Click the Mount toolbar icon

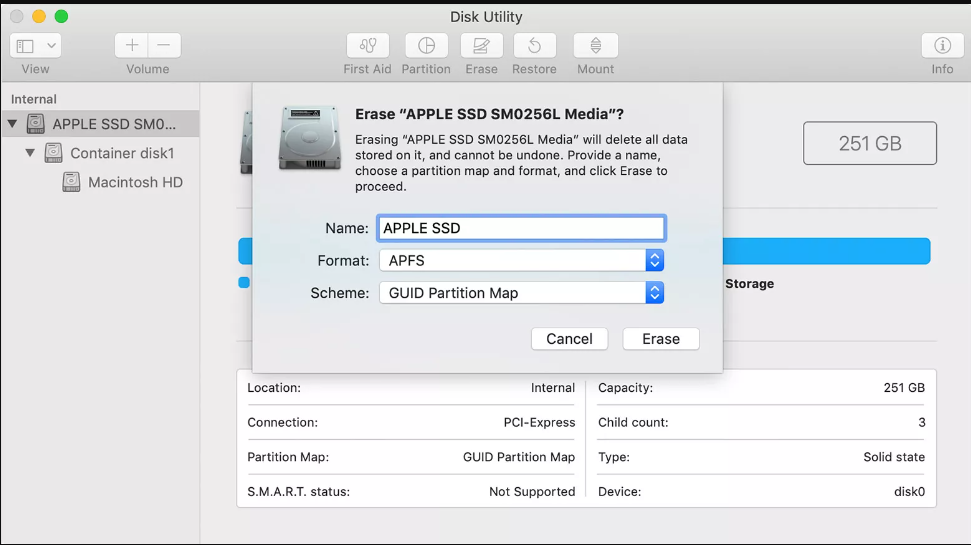tap(596, 46)
